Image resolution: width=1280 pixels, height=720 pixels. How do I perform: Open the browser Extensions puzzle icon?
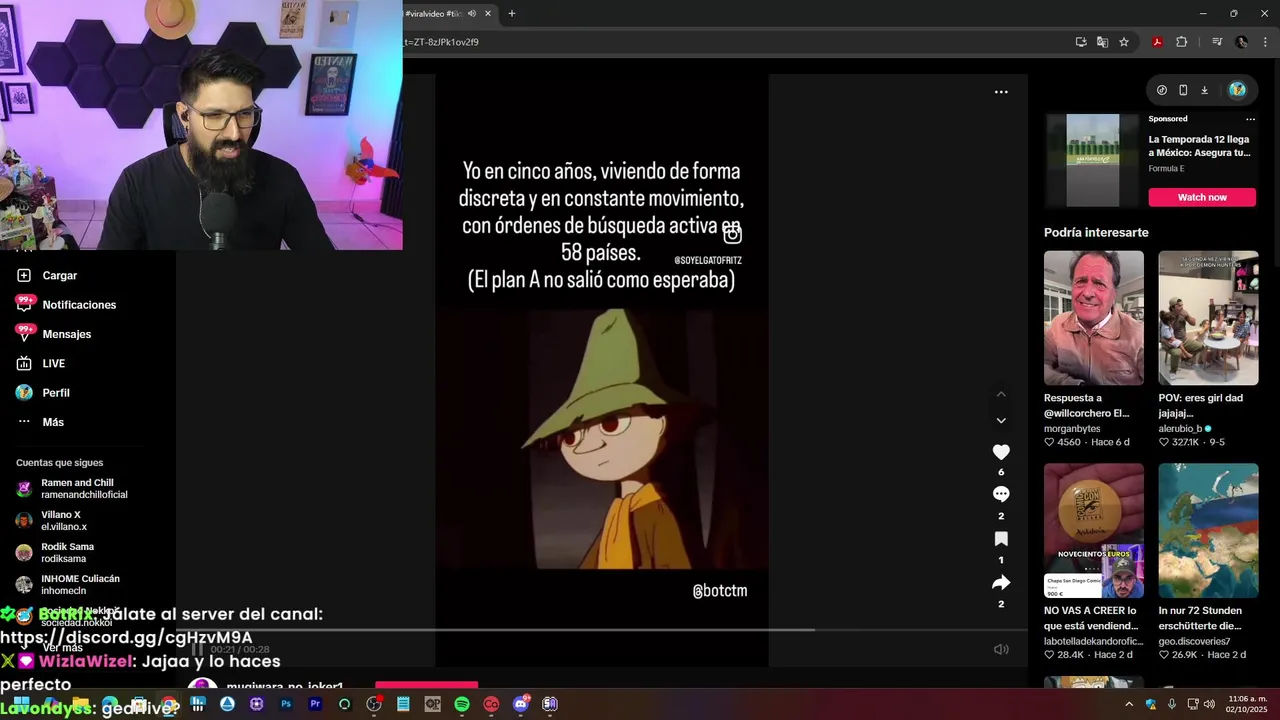(x=1181, y=42)
